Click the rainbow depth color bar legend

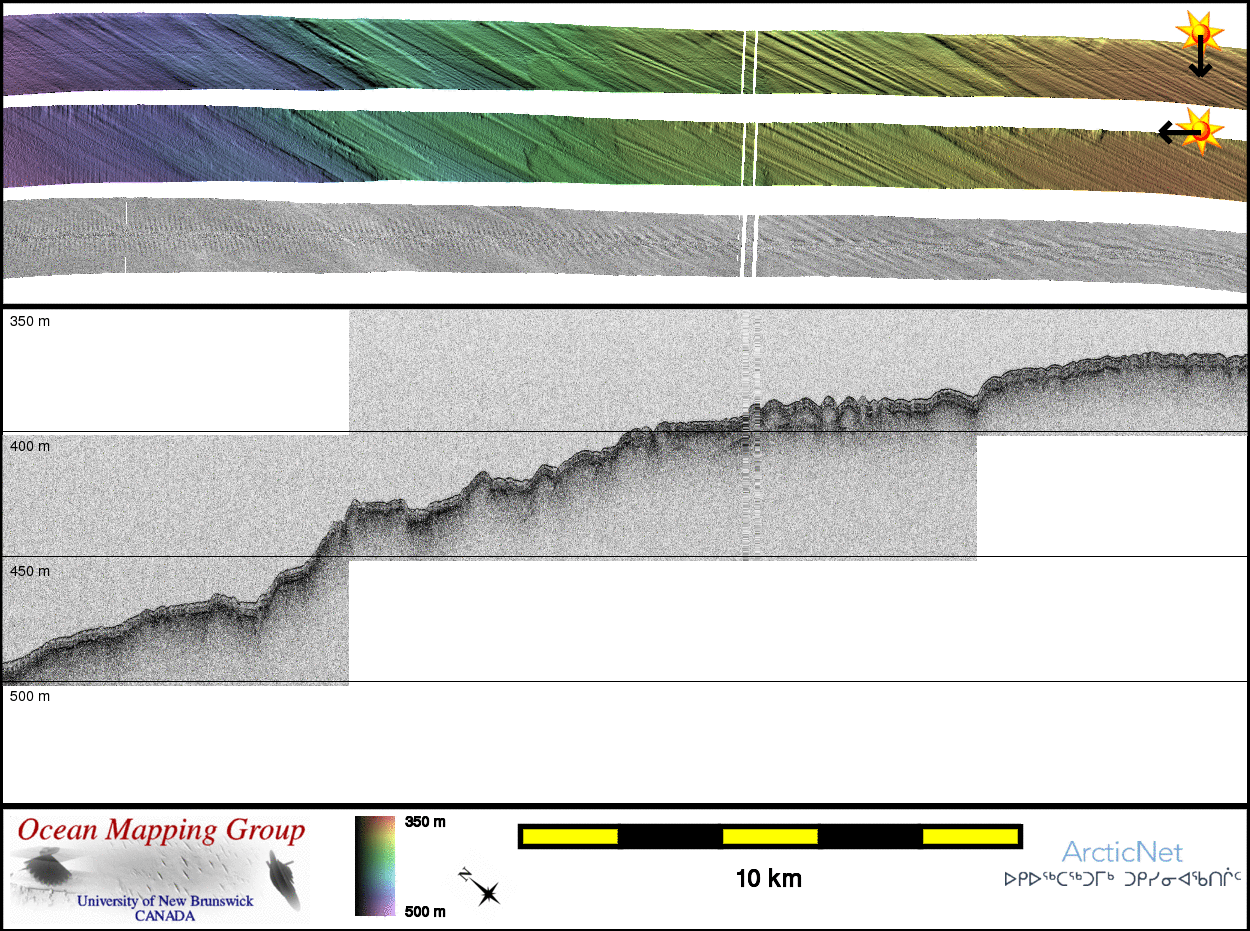pyautogui.click(x=375, y=866)
